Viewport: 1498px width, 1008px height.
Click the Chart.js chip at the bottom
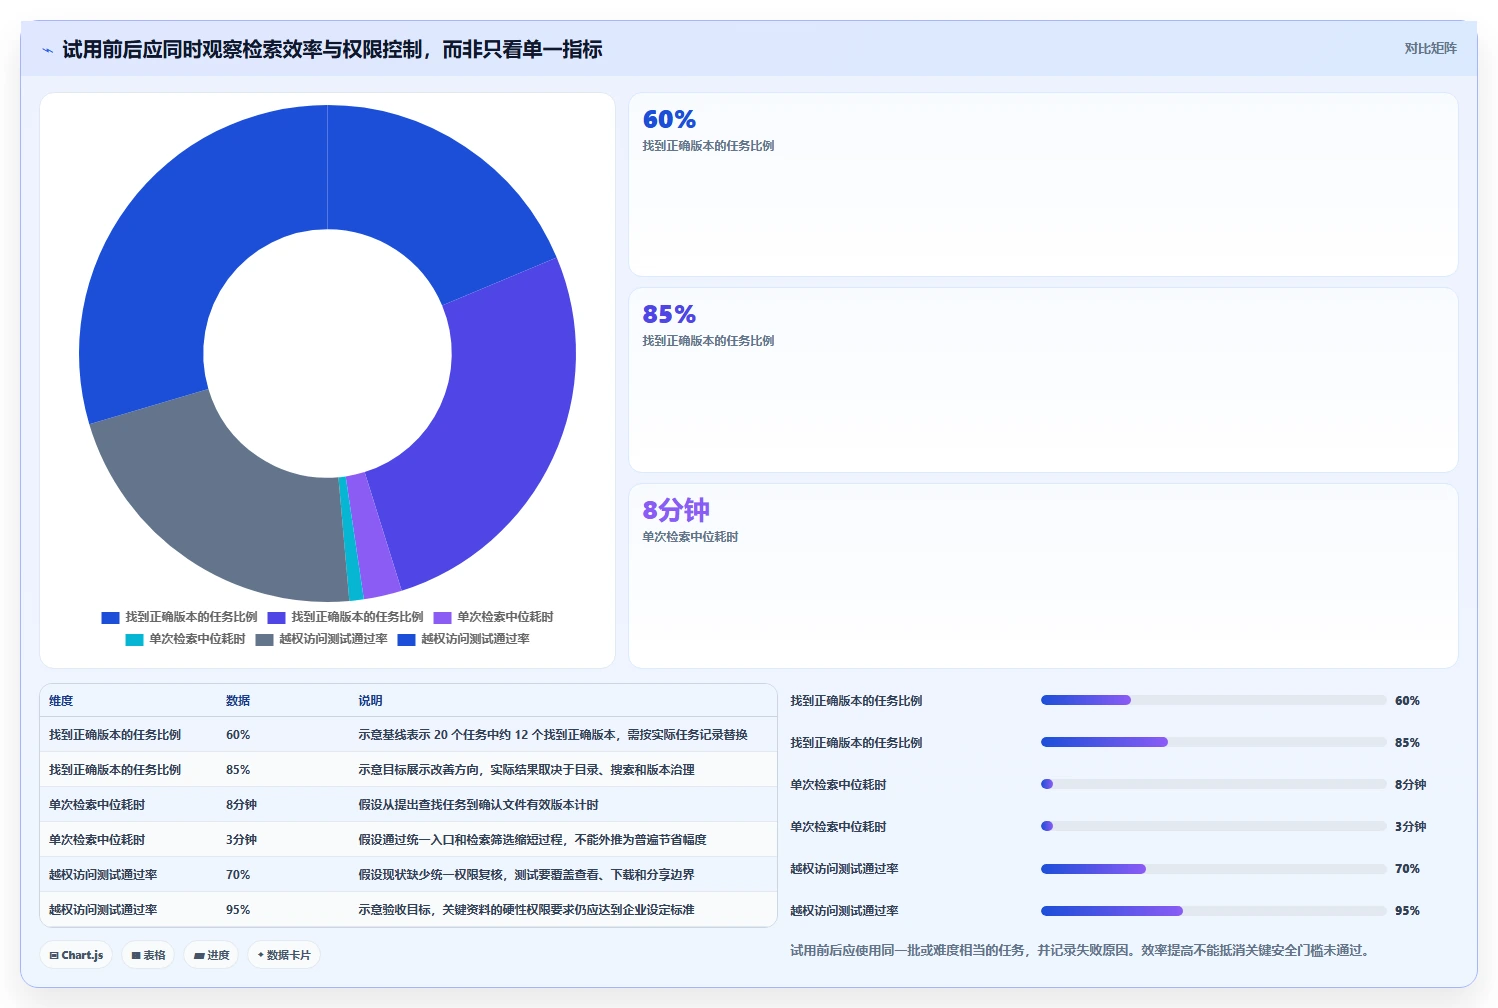click(76, 955)
